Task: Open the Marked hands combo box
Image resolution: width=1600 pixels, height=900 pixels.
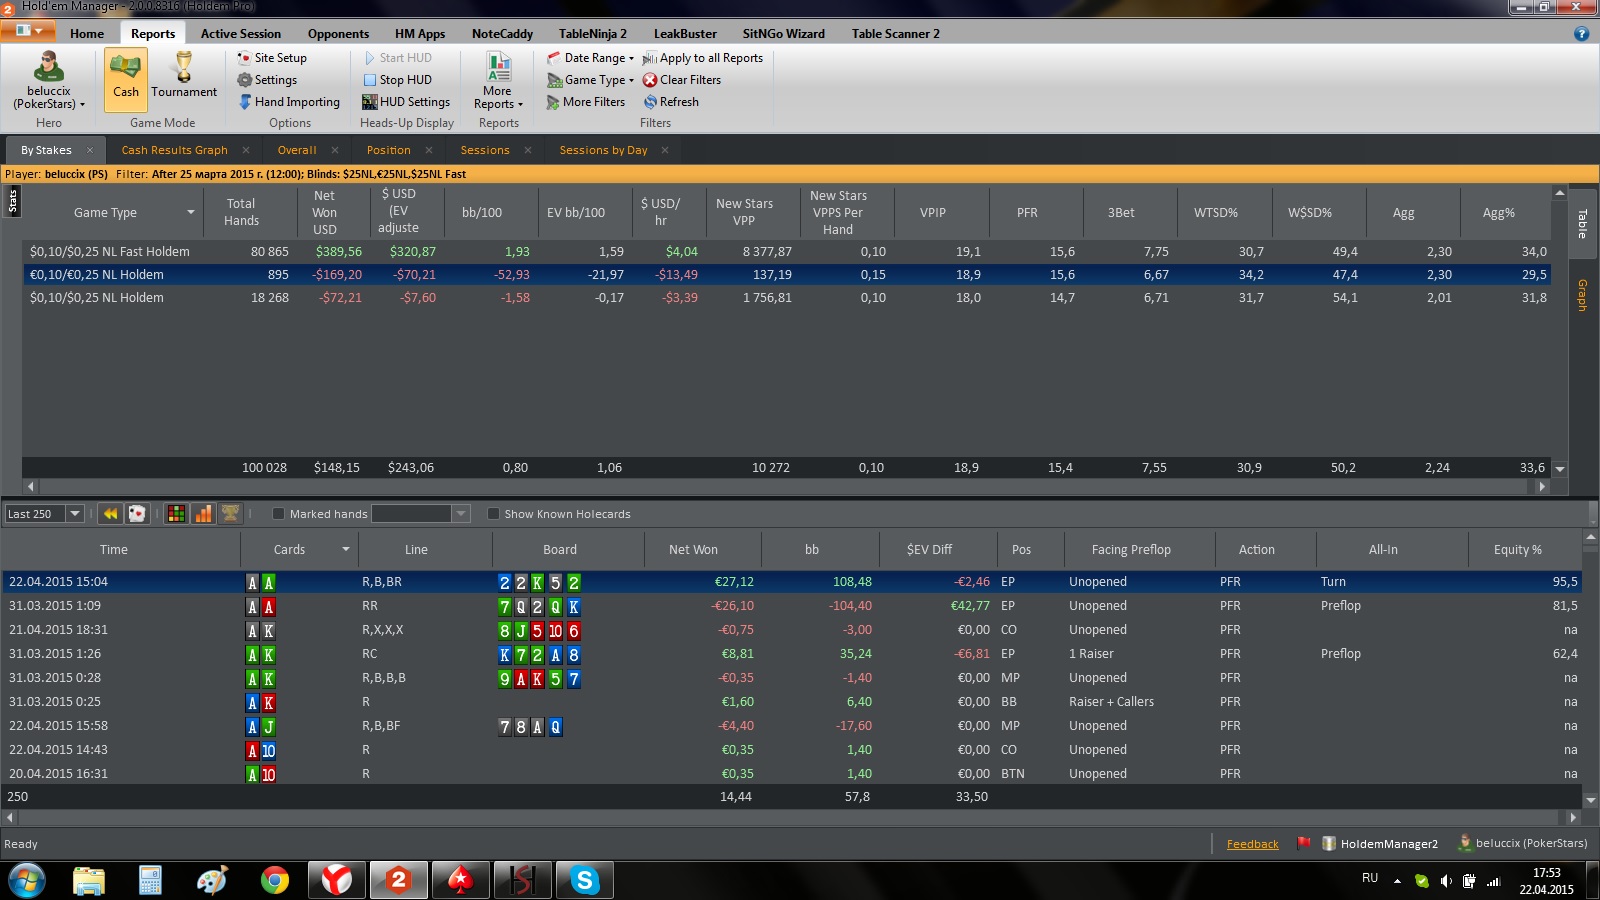Action: [420, 514]
